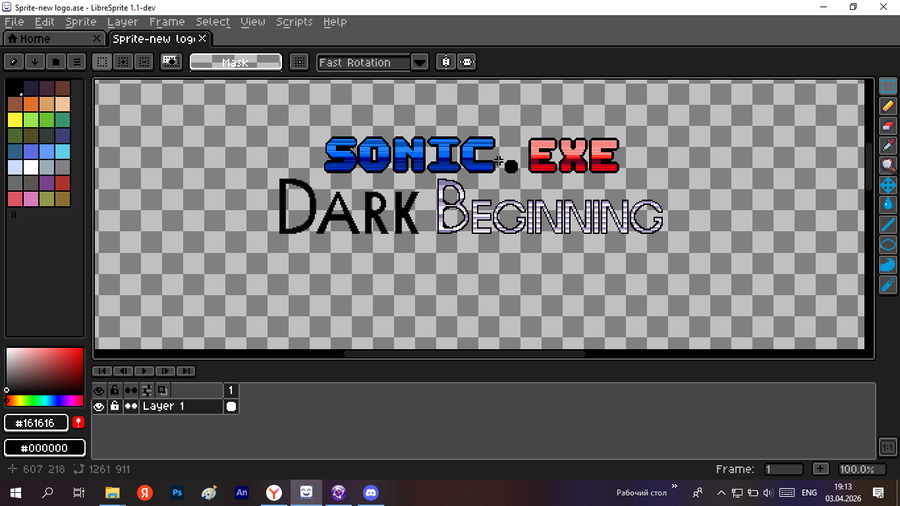Open timeline settings sliders icon

[147, 391]
